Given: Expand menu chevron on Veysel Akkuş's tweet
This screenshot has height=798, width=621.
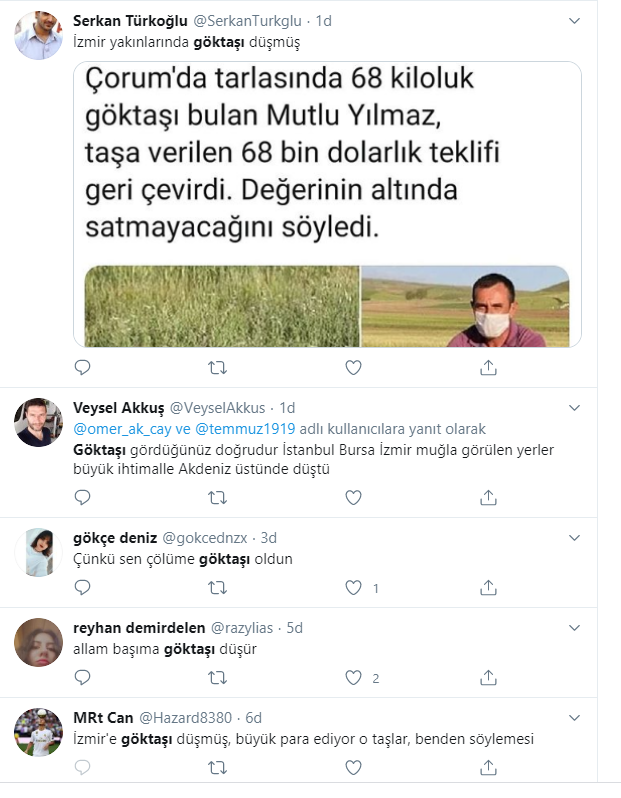Looking at the screenshot, I should coord(573,408).
